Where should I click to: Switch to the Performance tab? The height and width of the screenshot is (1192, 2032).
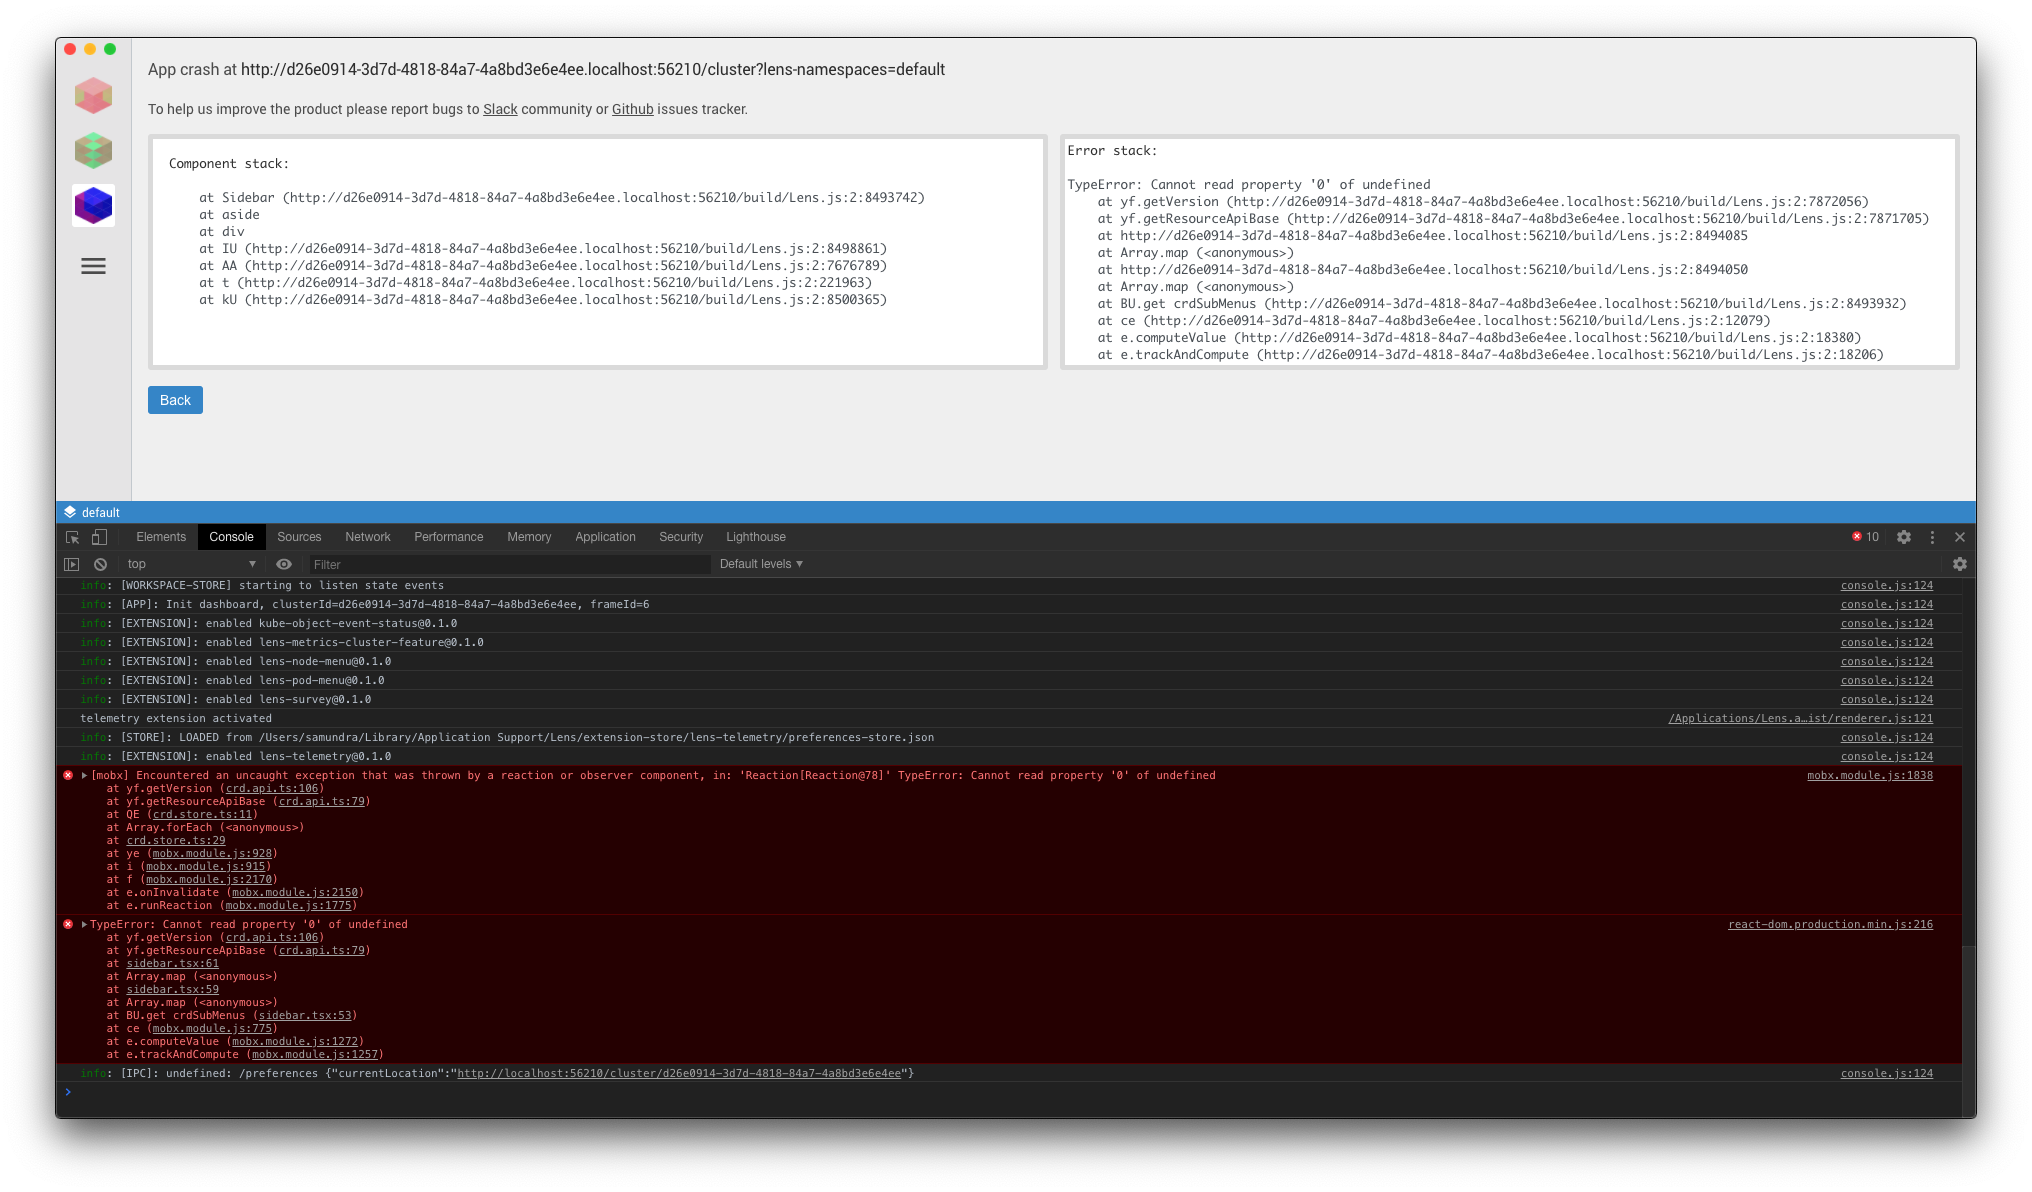(x=449, y=537)
